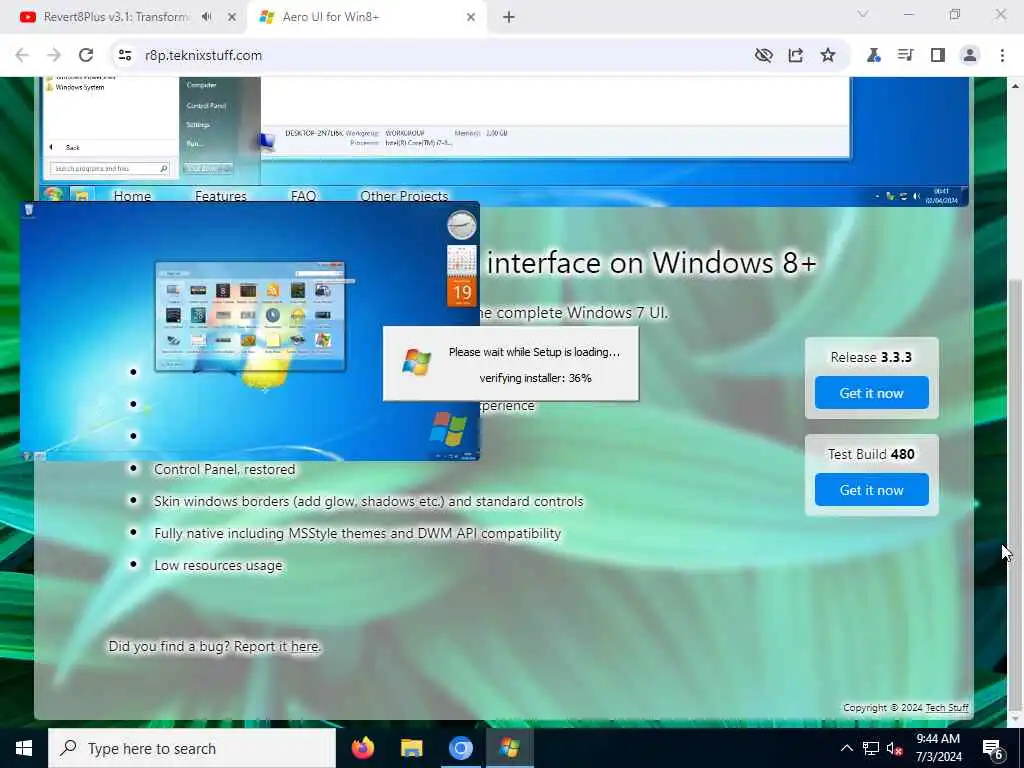Click the taskbar search box
The height and width of the screenshot is (768, 1024).
click(191, 748)
